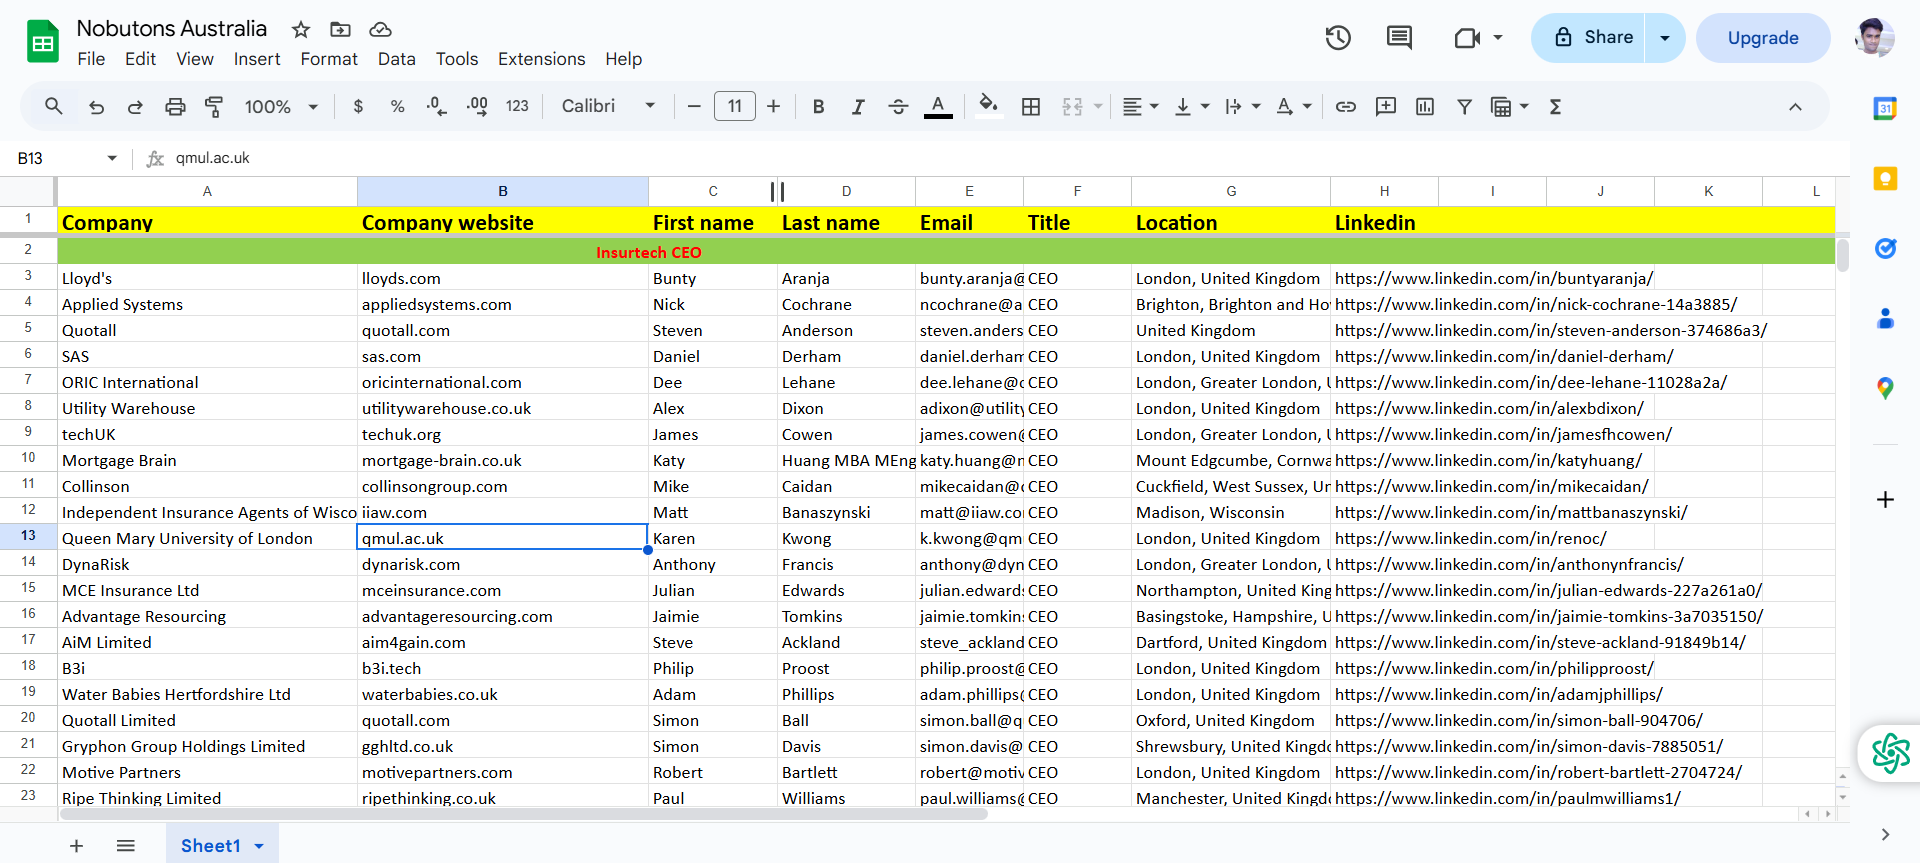The width and height of the screenshot is (1920, 863).
Task: Increase decimal places
Action: 478,107
